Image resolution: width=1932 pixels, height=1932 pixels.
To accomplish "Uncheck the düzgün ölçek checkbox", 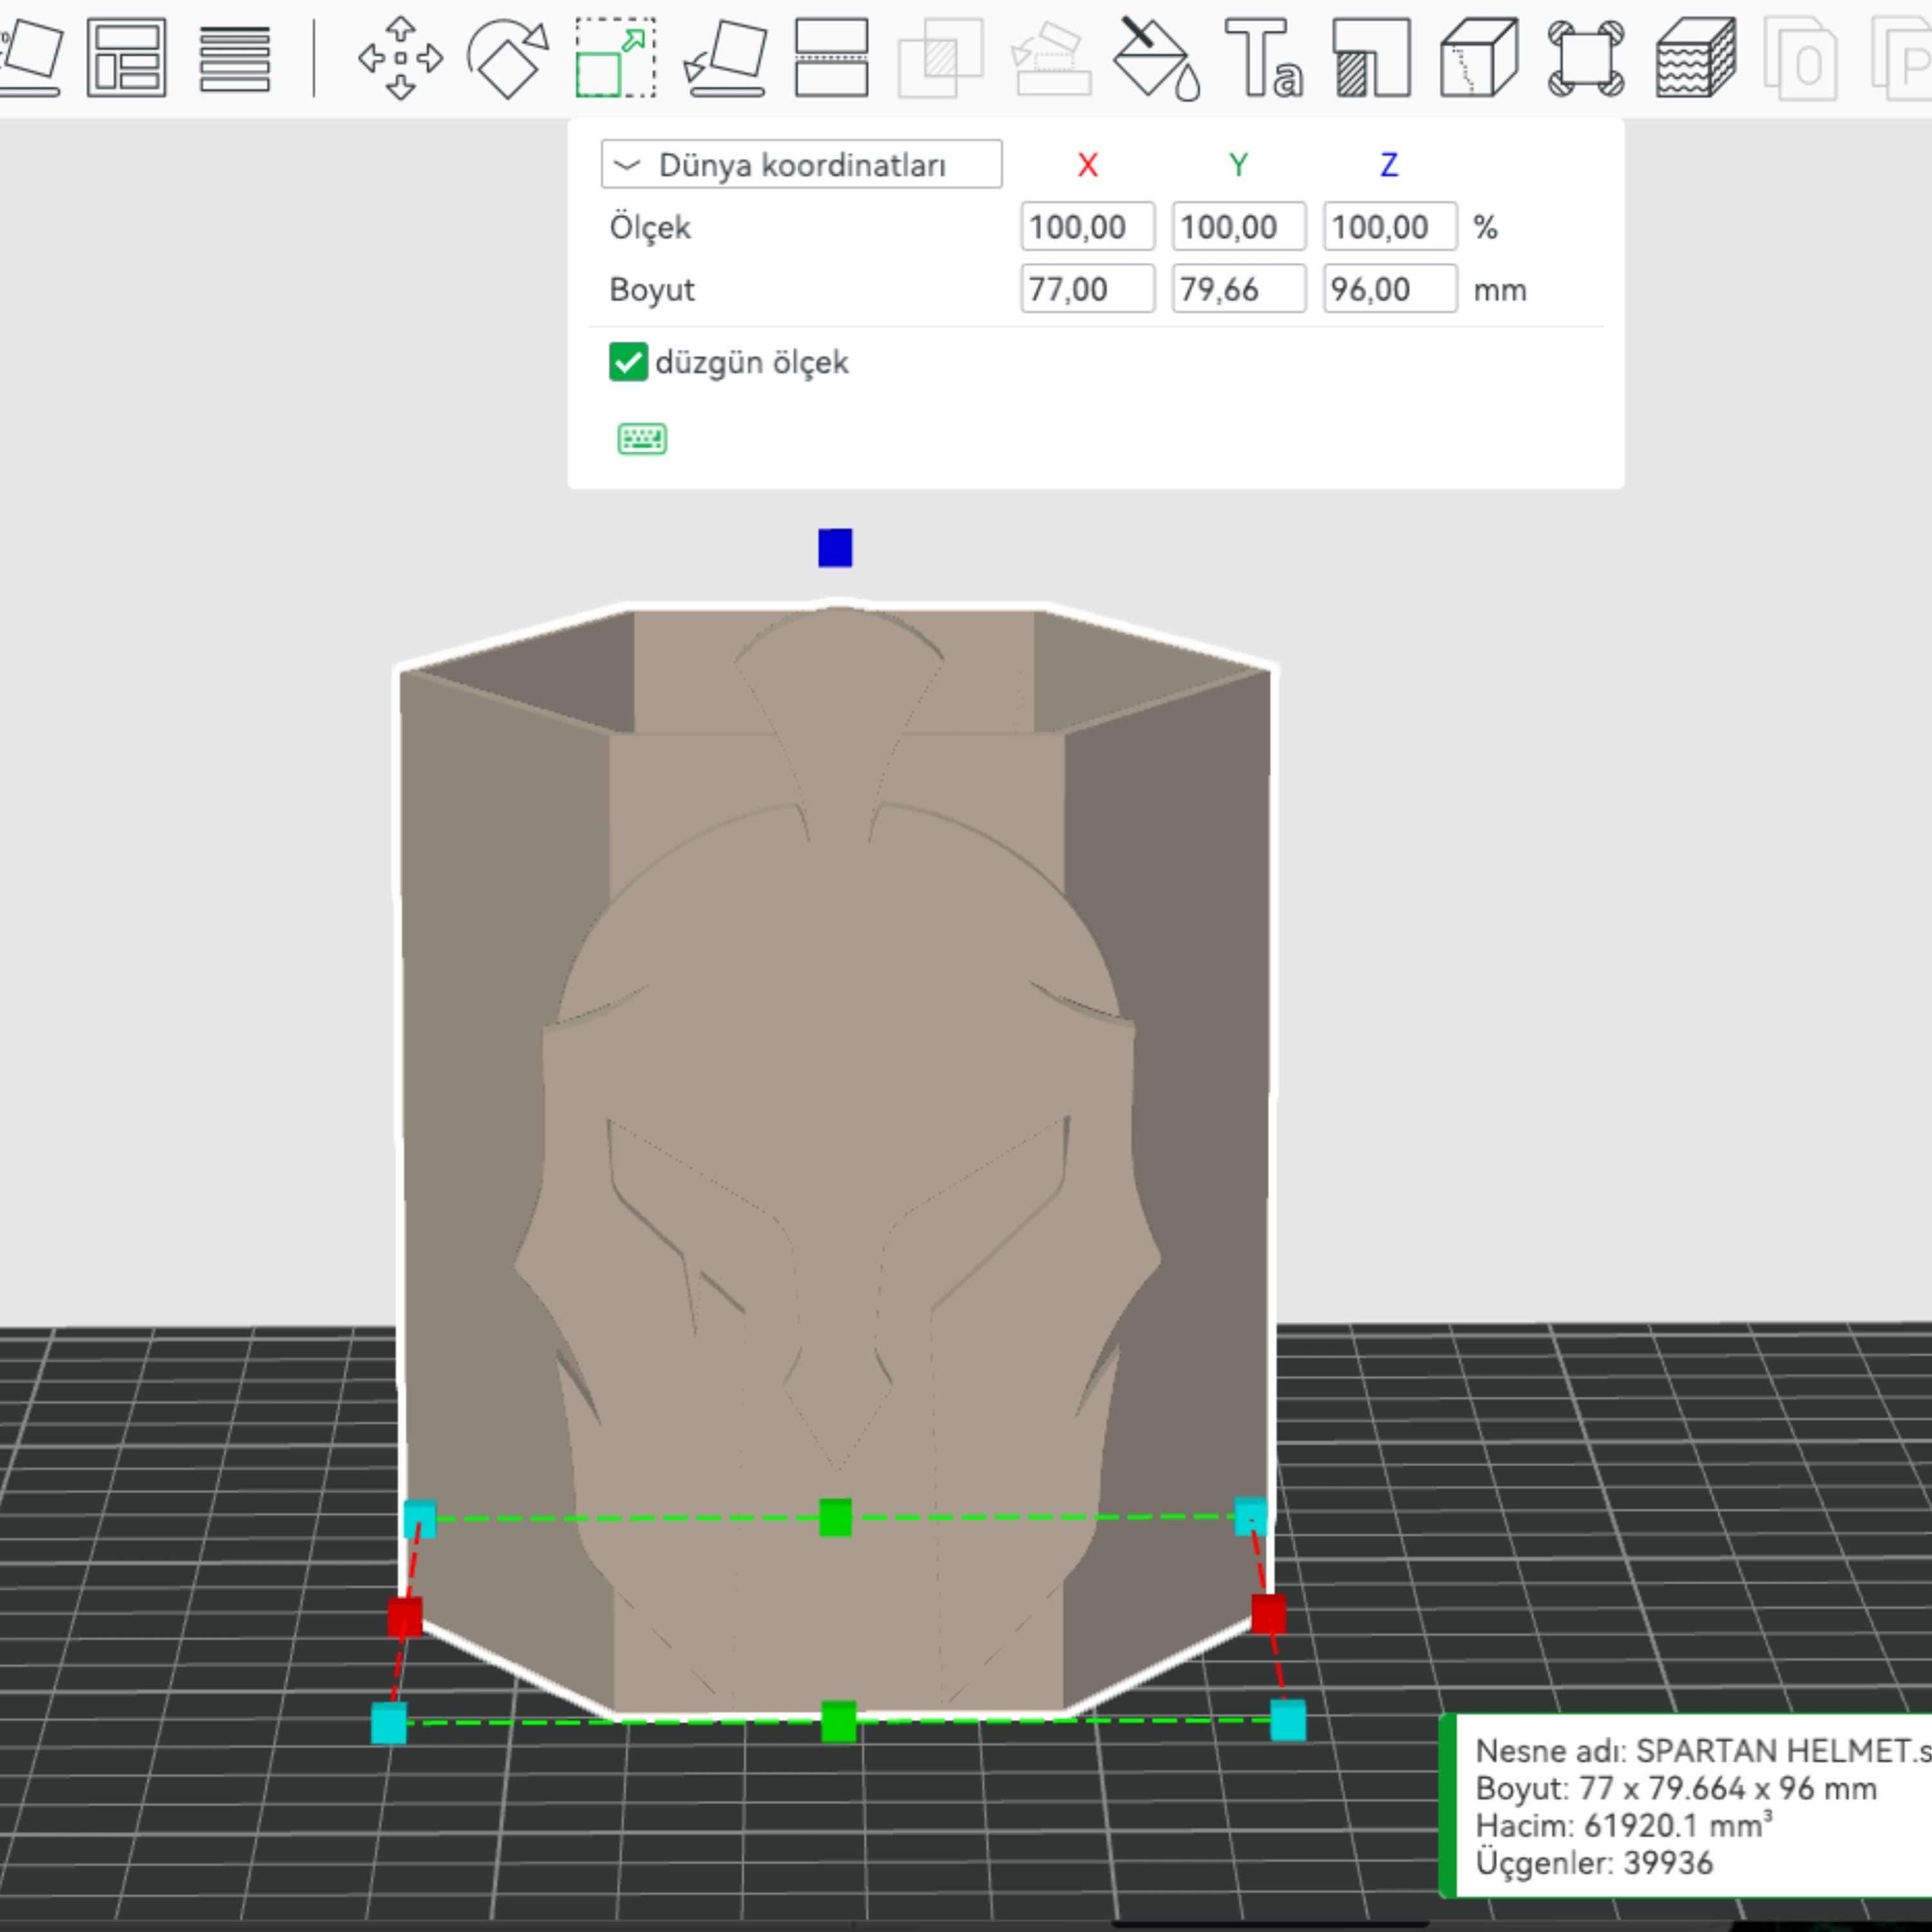I will pos(628,362).
